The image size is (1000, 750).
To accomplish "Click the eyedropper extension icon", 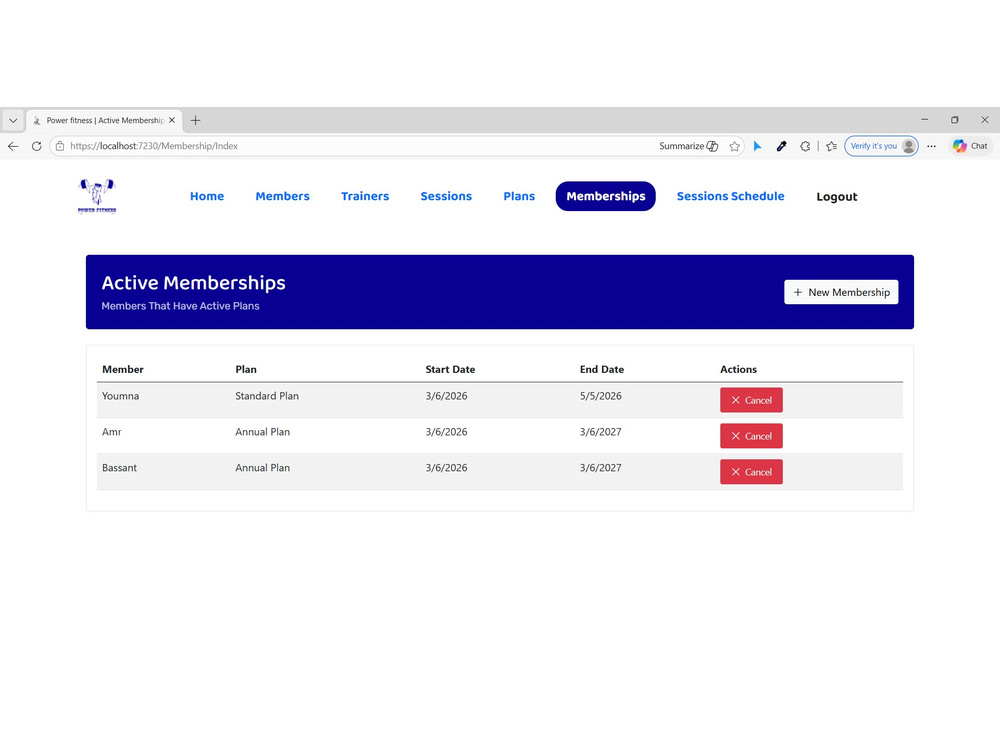I will point(781,146).
